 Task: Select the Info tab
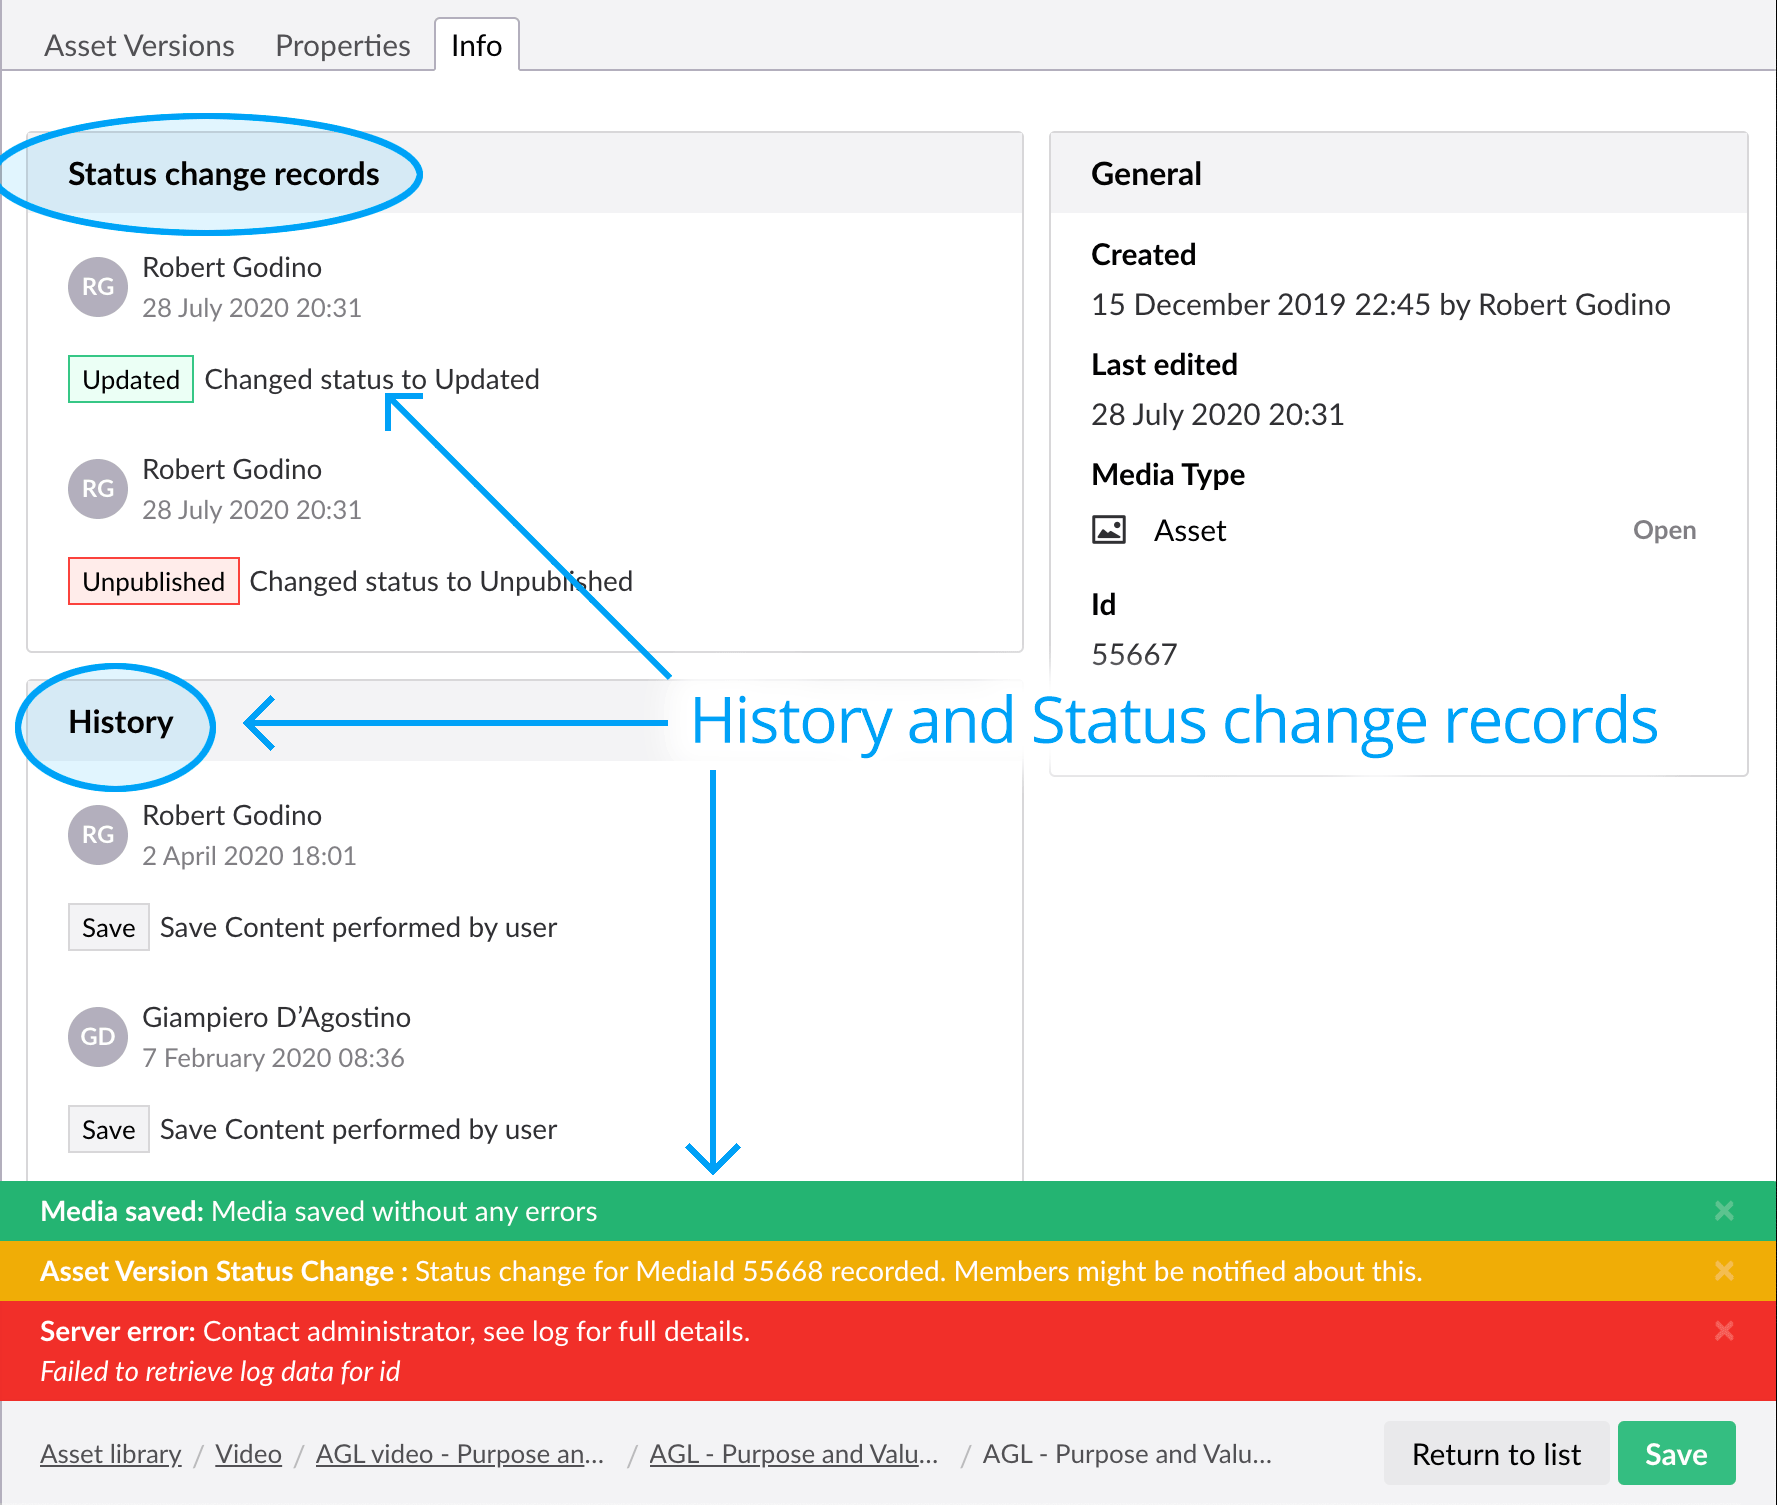476,46
